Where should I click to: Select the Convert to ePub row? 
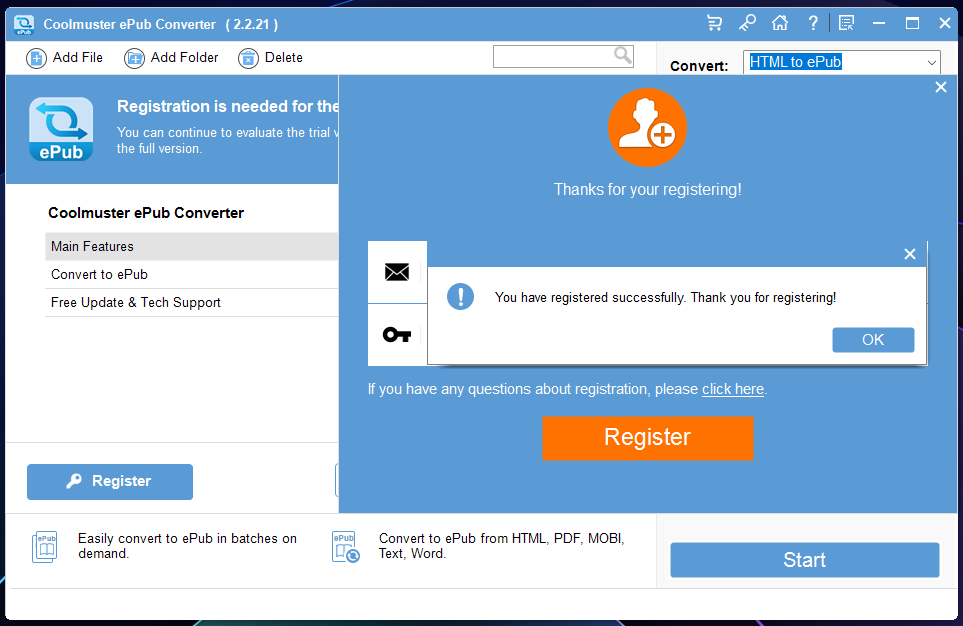190,275
